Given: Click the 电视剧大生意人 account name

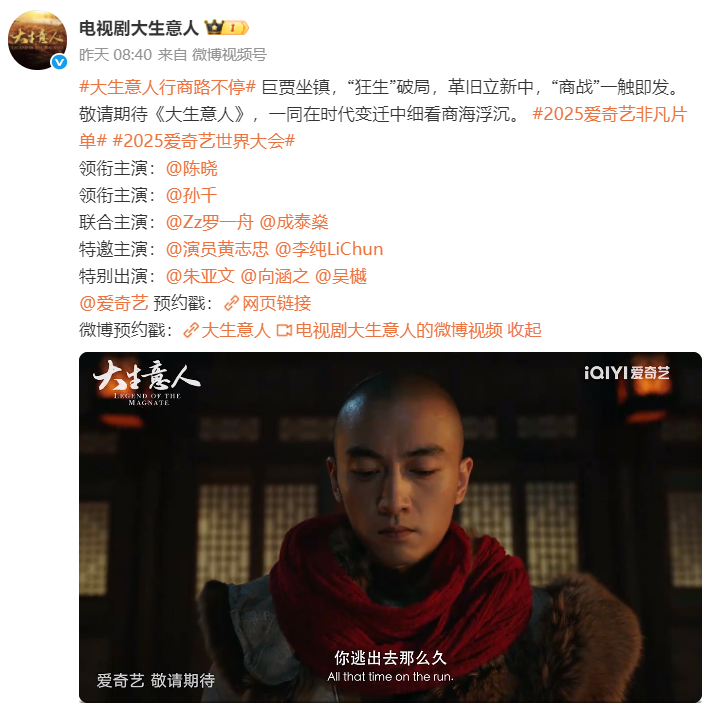Looking at the screenshot, I should pyautogui.click(x=139, y=28).
